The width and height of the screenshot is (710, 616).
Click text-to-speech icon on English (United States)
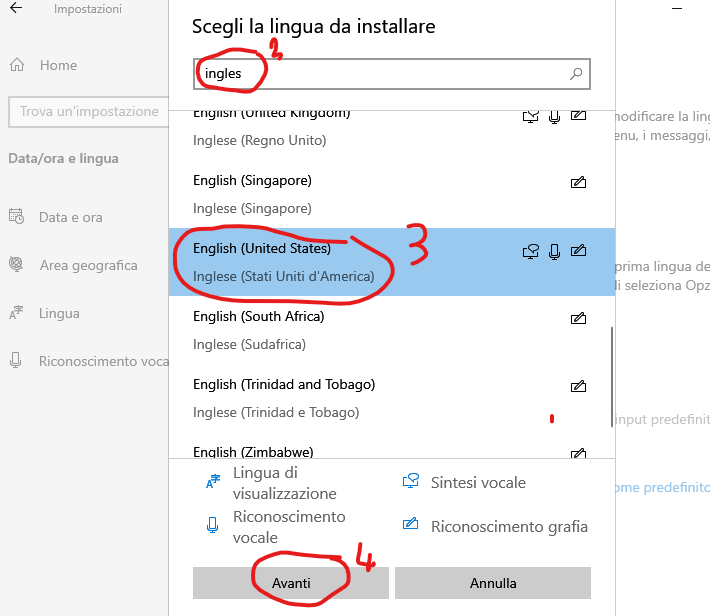531,251
